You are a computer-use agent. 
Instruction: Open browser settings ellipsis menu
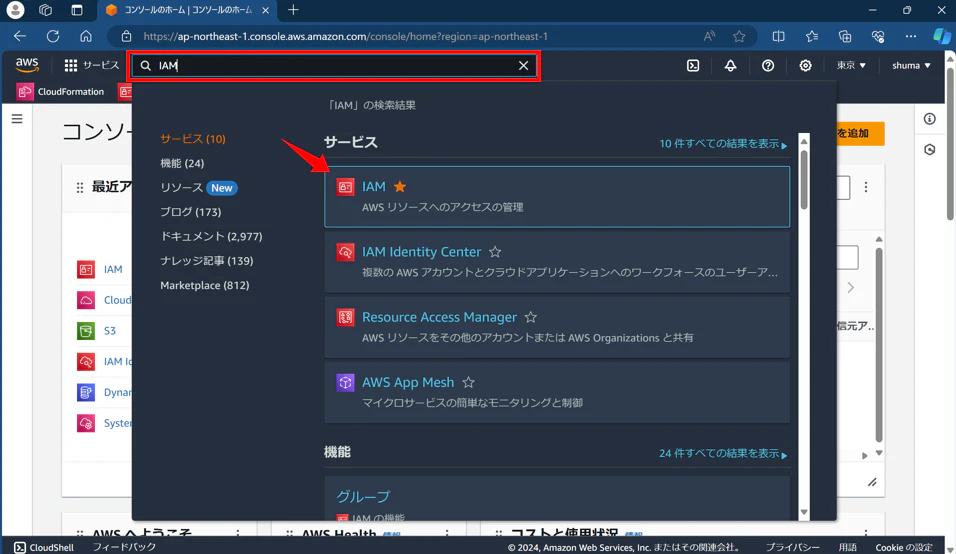tap(911, 36)
